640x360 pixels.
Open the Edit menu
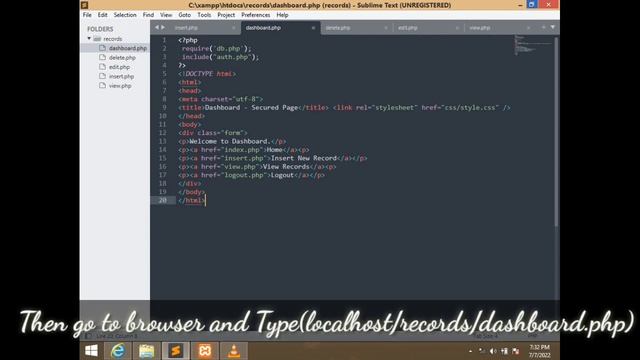pyautogui.click(x=102, y=15)
